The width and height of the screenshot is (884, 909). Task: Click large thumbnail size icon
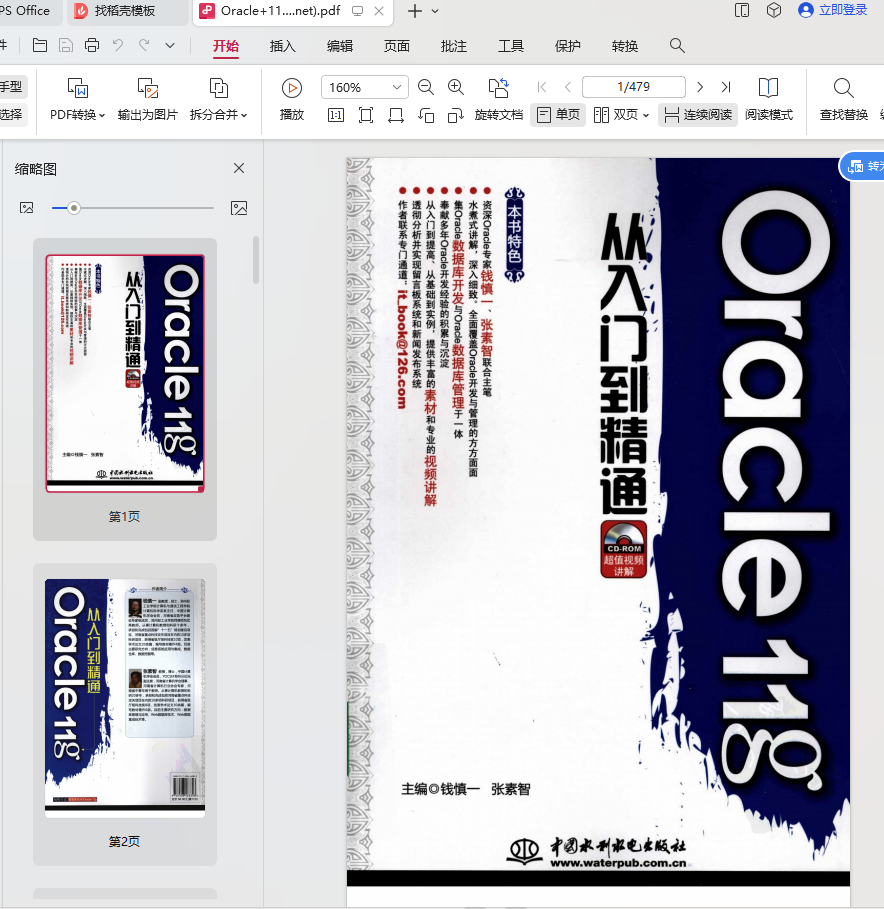coord(239,208)
